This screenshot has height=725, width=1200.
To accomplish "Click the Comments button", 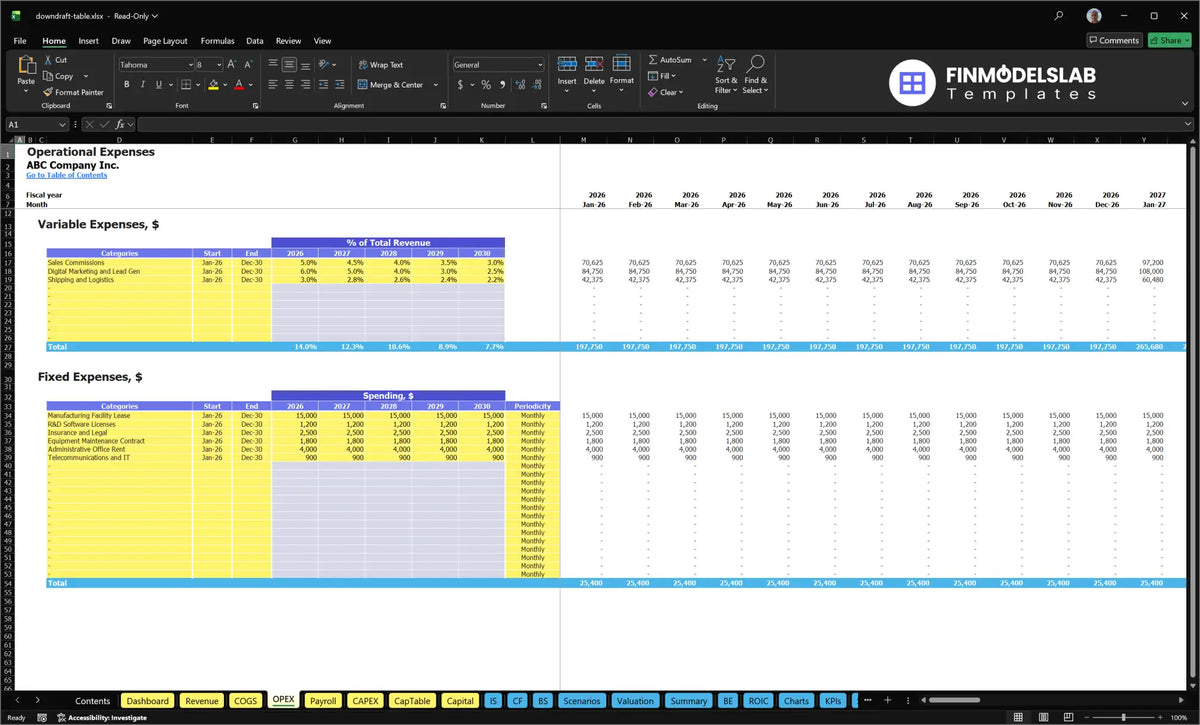I will [1114, 40].
